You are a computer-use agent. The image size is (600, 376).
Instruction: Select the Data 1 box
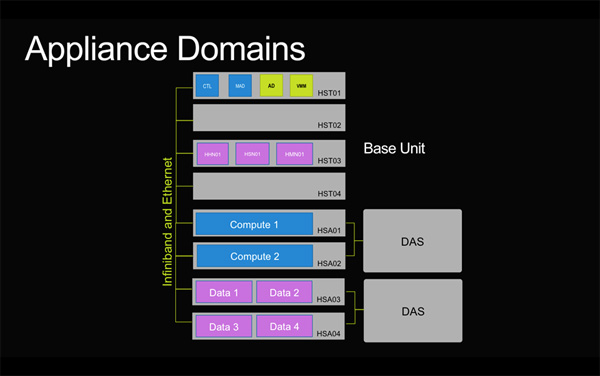[224, 292]
